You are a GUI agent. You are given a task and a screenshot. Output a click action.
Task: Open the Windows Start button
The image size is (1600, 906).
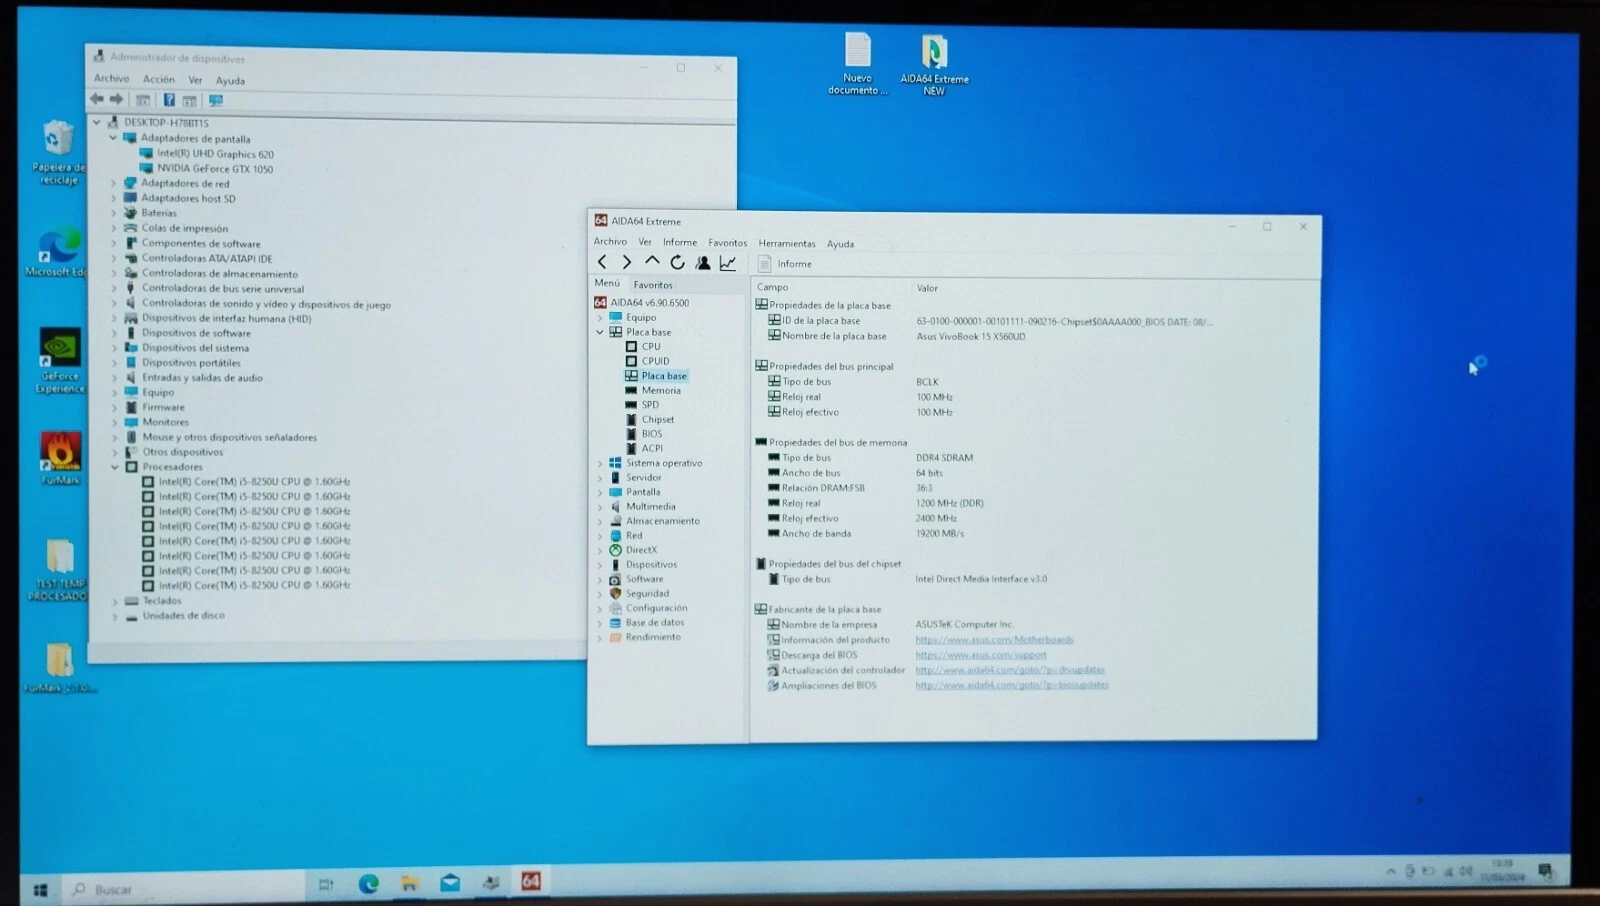click(x=41, y=889)
